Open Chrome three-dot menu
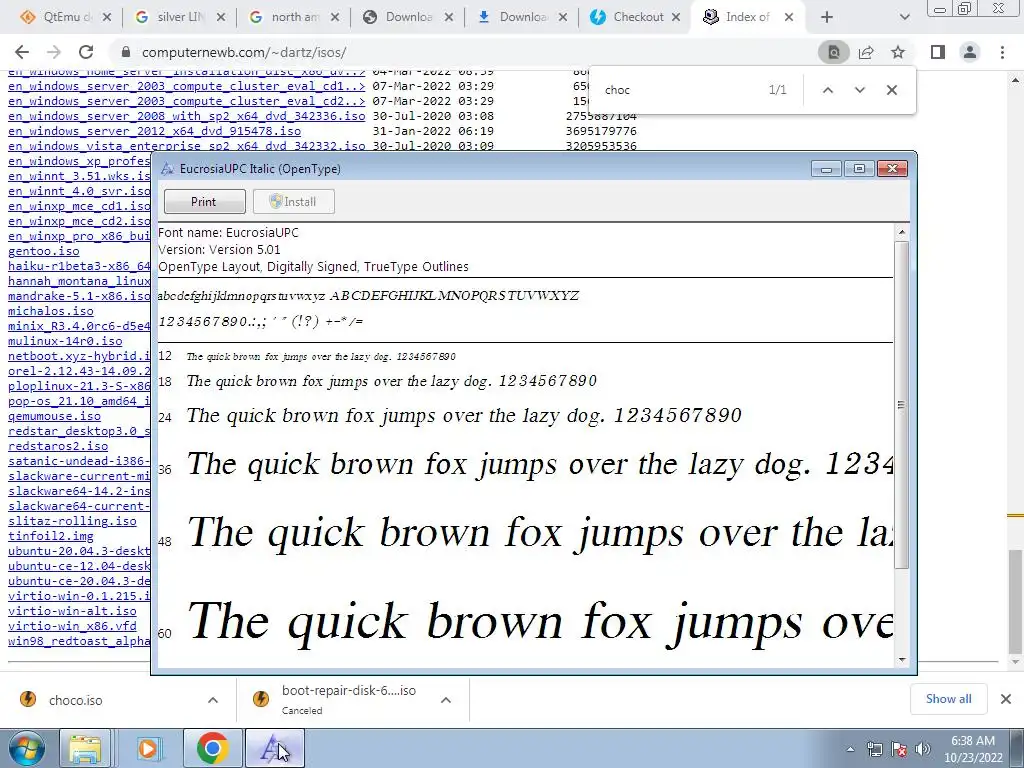The width and height of the screenshot is (1024, 768). click(x=1002, y=52)
